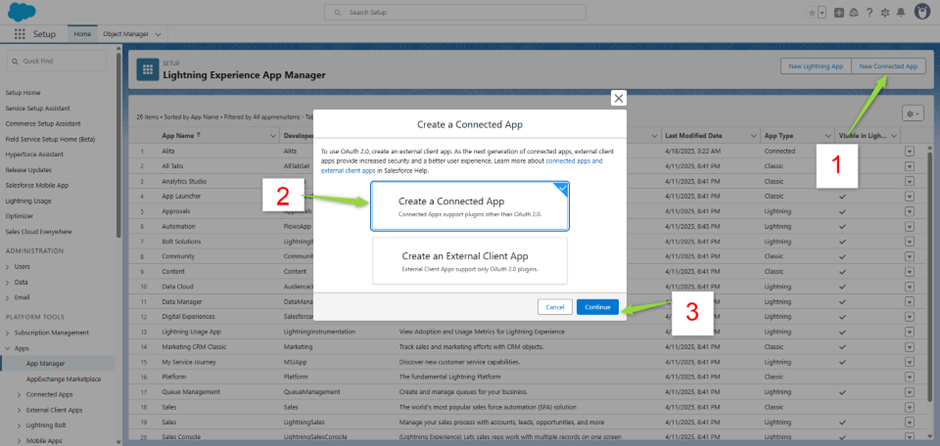This screenshot has height=446, width=940.
Task: Click the Queue Management app name
Action: 191,391
